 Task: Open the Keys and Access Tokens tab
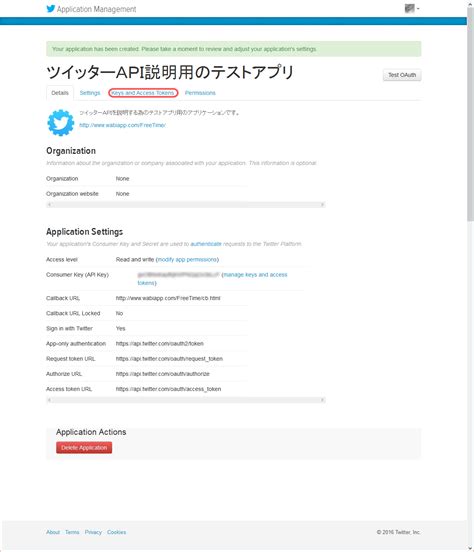pos(143,93)
